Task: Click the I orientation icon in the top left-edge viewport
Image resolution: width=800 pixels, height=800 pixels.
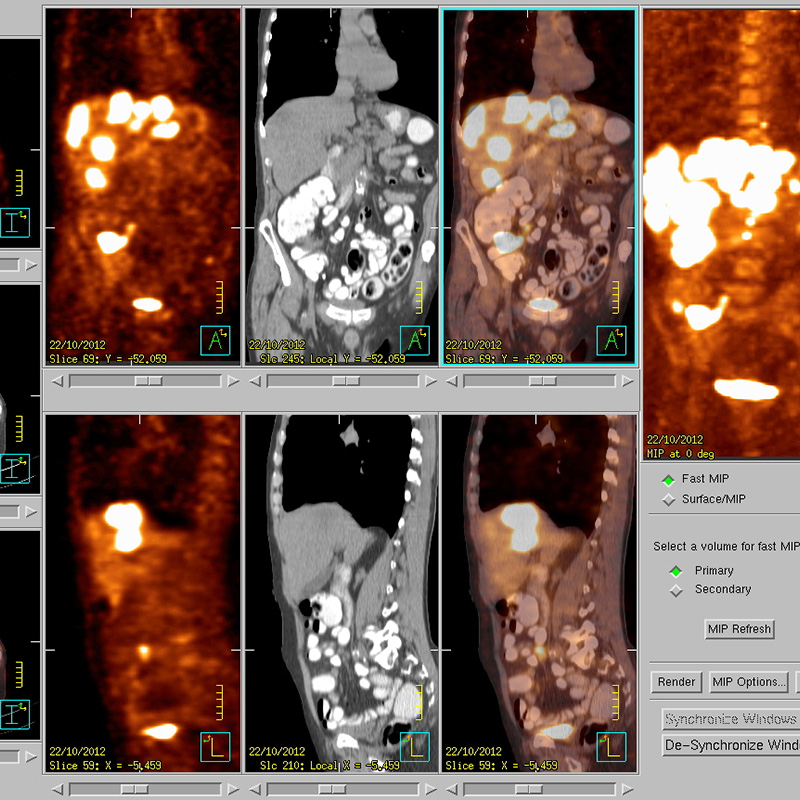Action: click(x=14, y=222)
